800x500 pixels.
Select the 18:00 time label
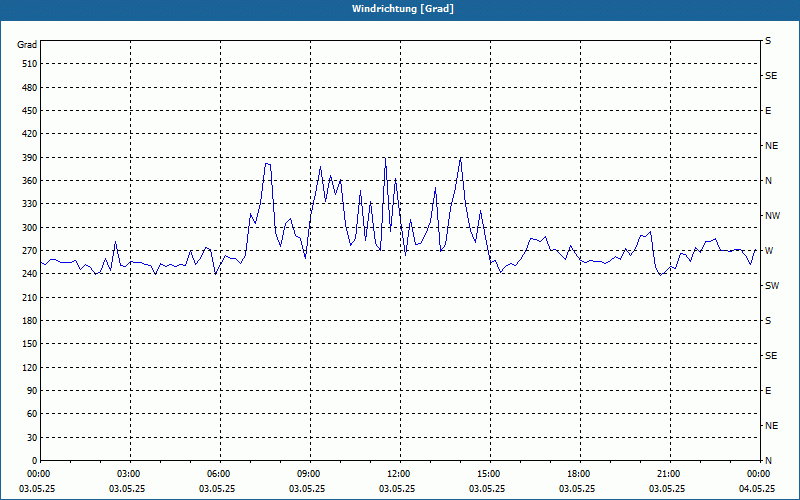578,474
